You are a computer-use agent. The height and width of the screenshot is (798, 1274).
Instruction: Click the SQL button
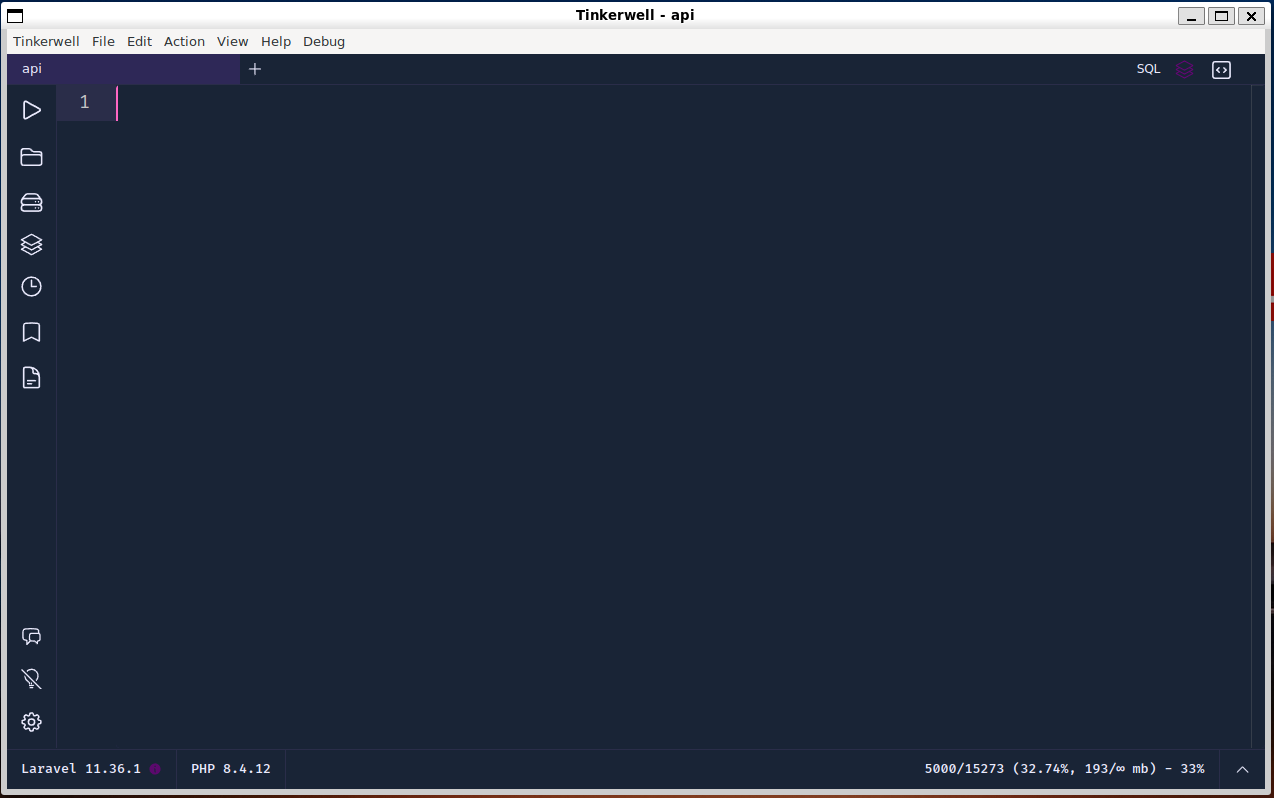[1148, 69]
